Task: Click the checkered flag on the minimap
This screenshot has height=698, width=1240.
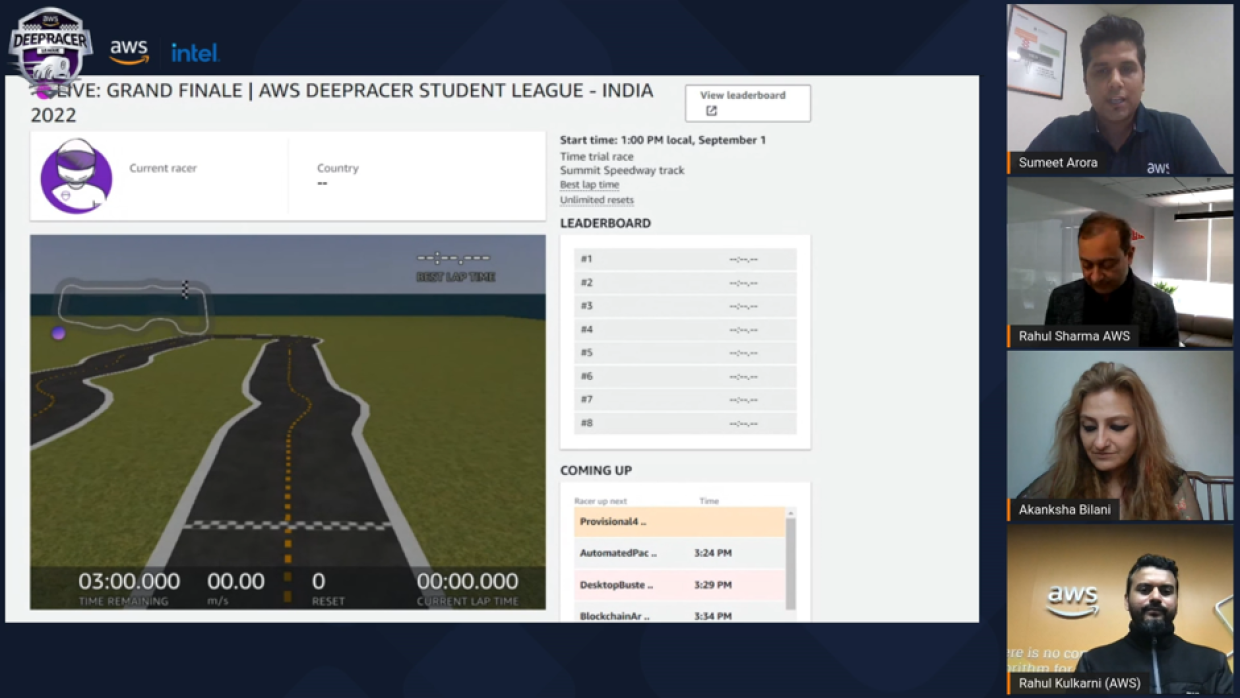Action: [x=185, y=289]
